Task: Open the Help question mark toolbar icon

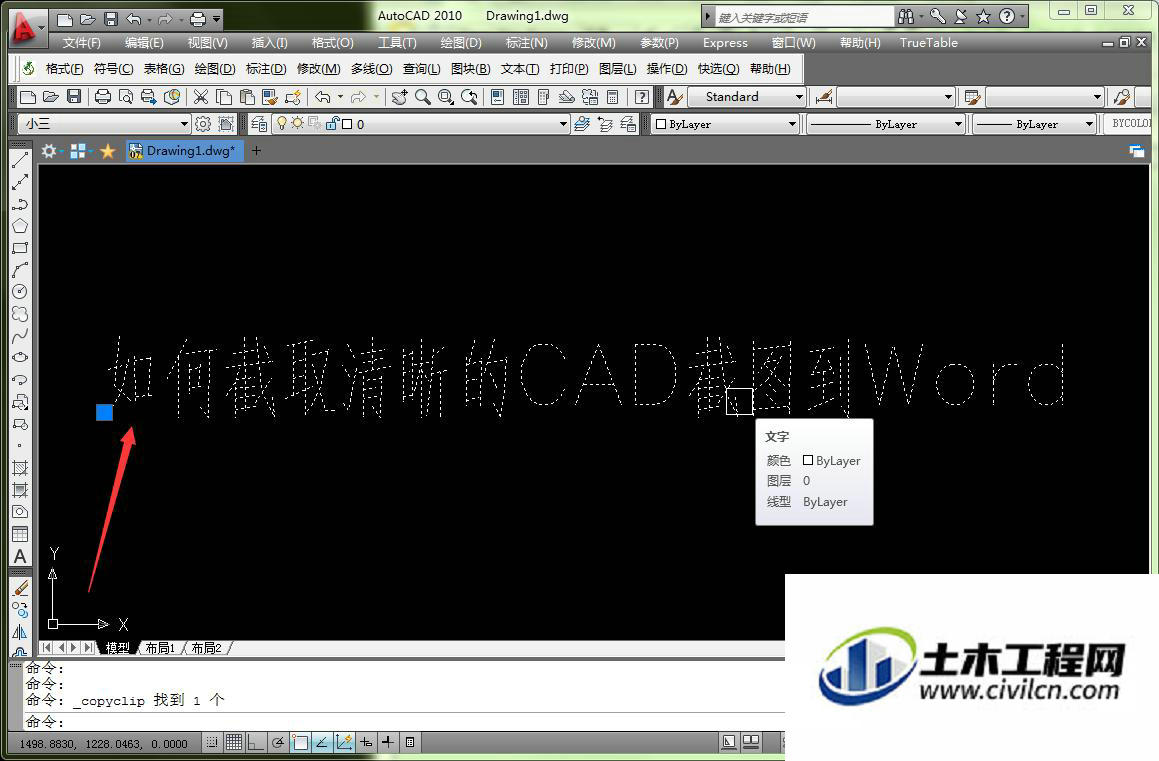Action: tap(642, 97)
